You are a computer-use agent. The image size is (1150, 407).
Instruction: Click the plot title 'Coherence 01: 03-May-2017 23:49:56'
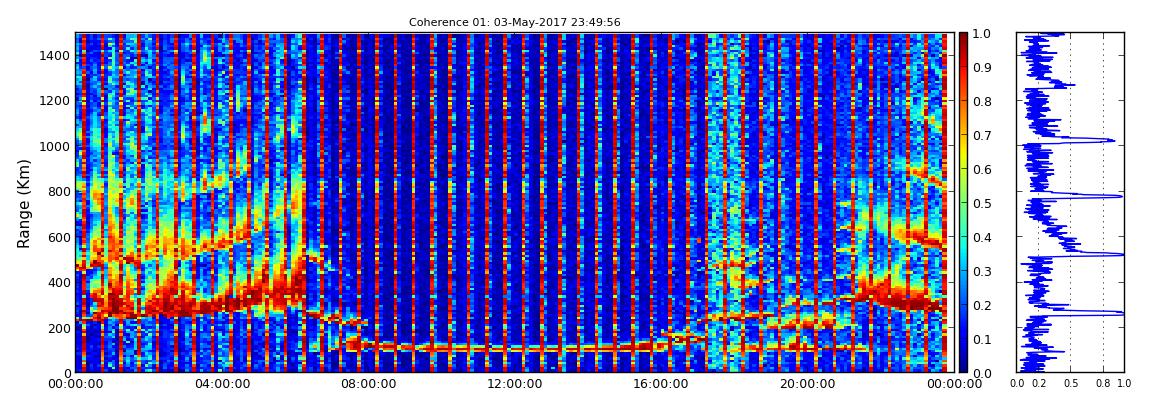(514, 23)
